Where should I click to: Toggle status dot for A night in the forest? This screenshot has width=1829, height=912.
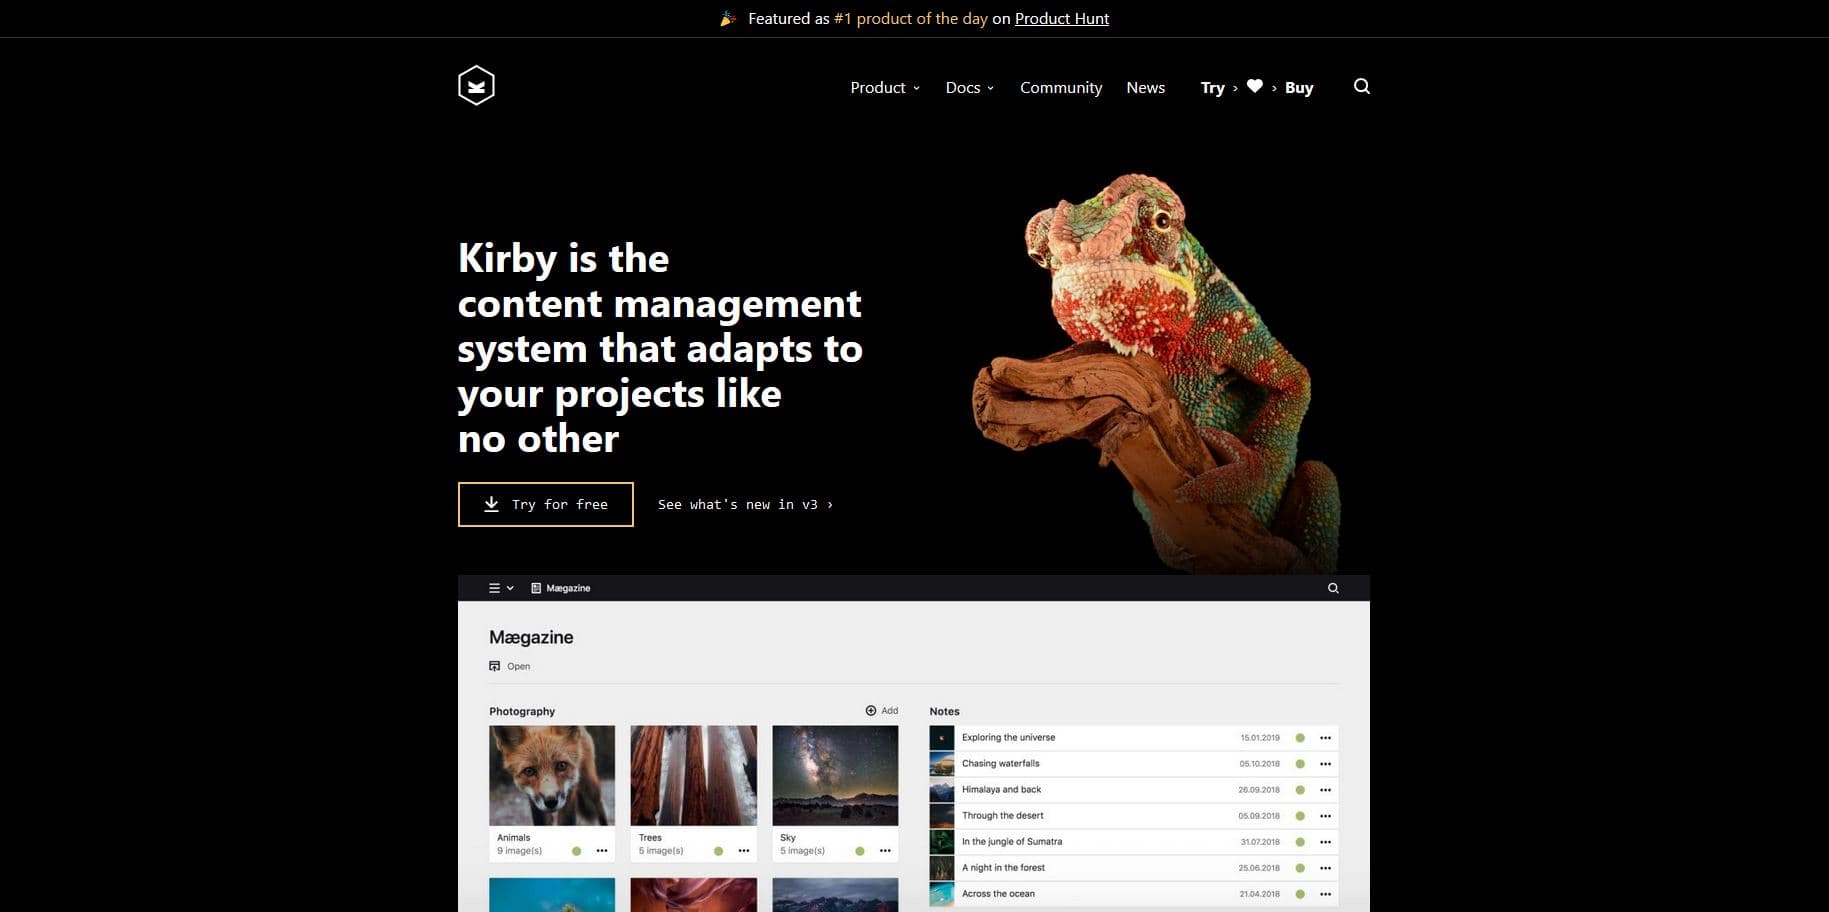click(1300, 868)
